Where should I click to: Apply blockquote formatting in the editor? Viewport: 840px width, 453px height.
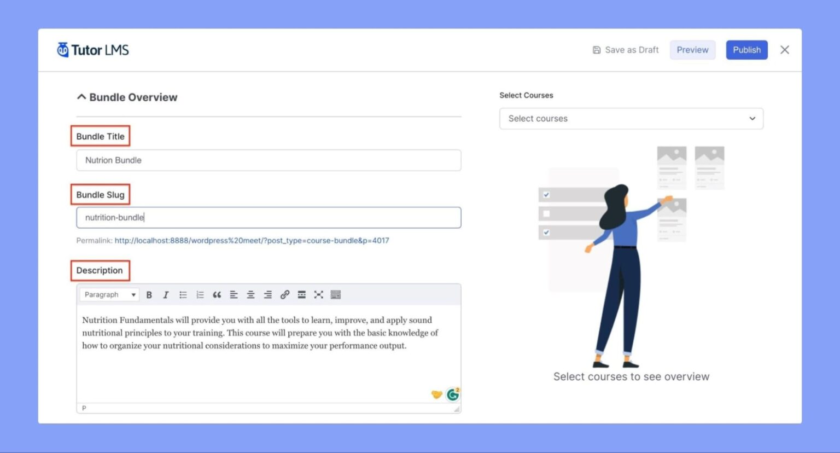217,295
